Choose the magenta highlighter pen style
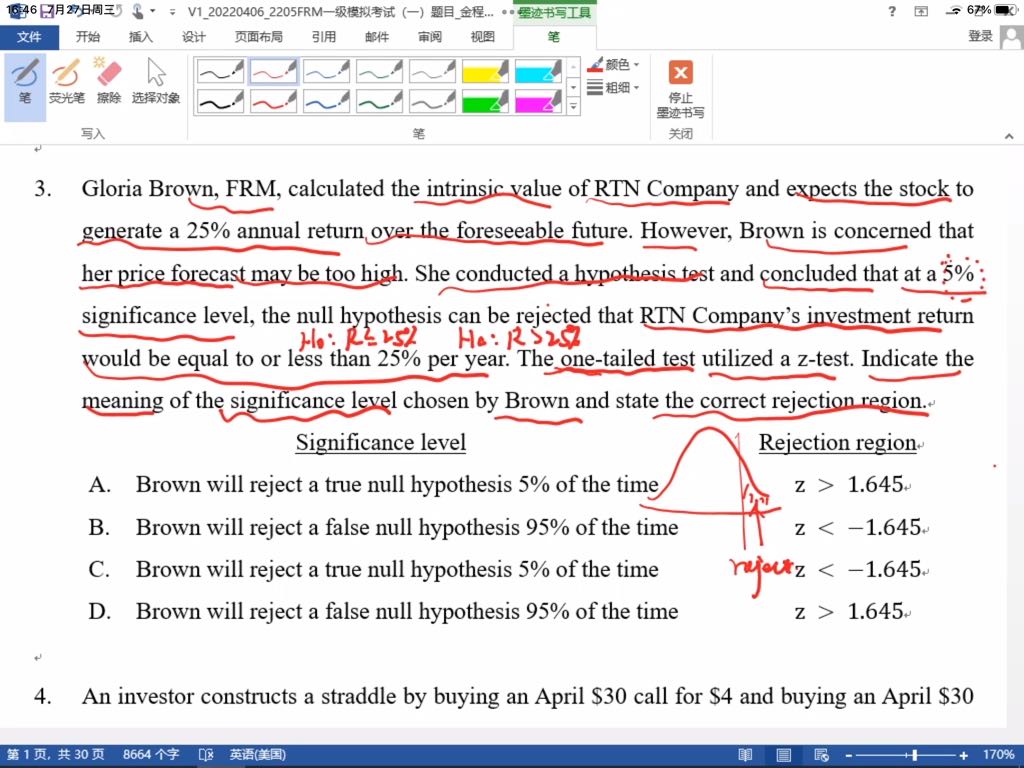The image size is (1024, 768). click(x=538, y=101)
